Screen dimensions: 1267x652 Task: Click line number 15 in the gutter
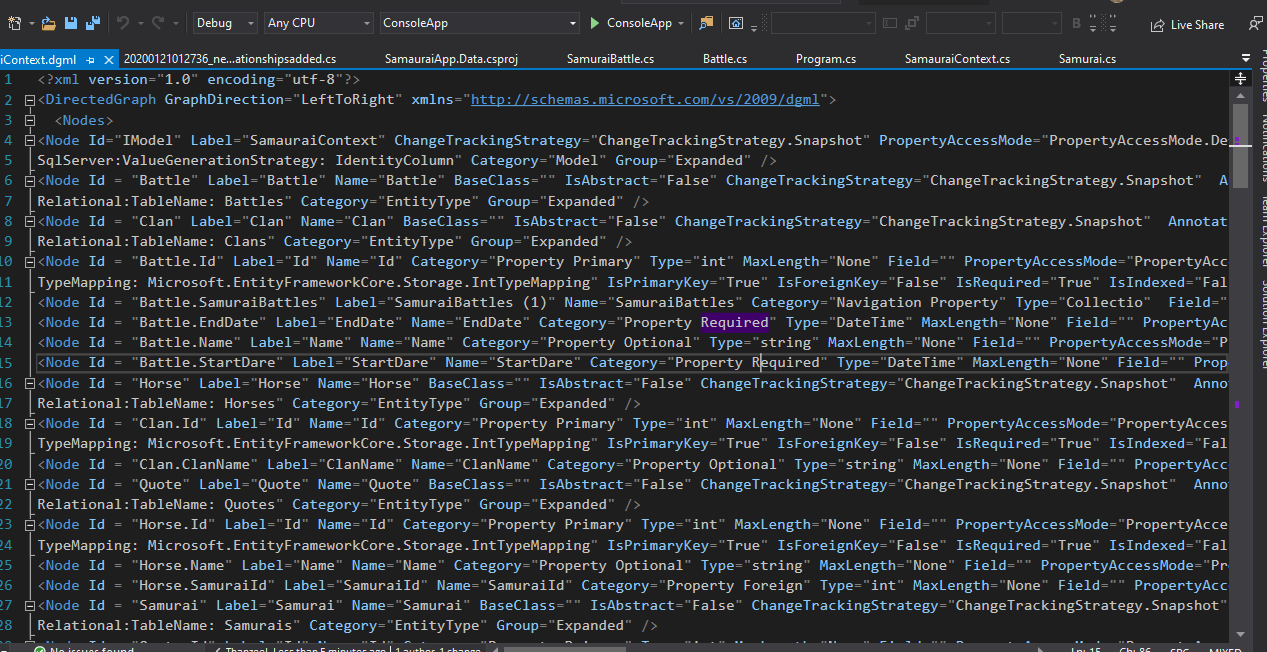8,362
